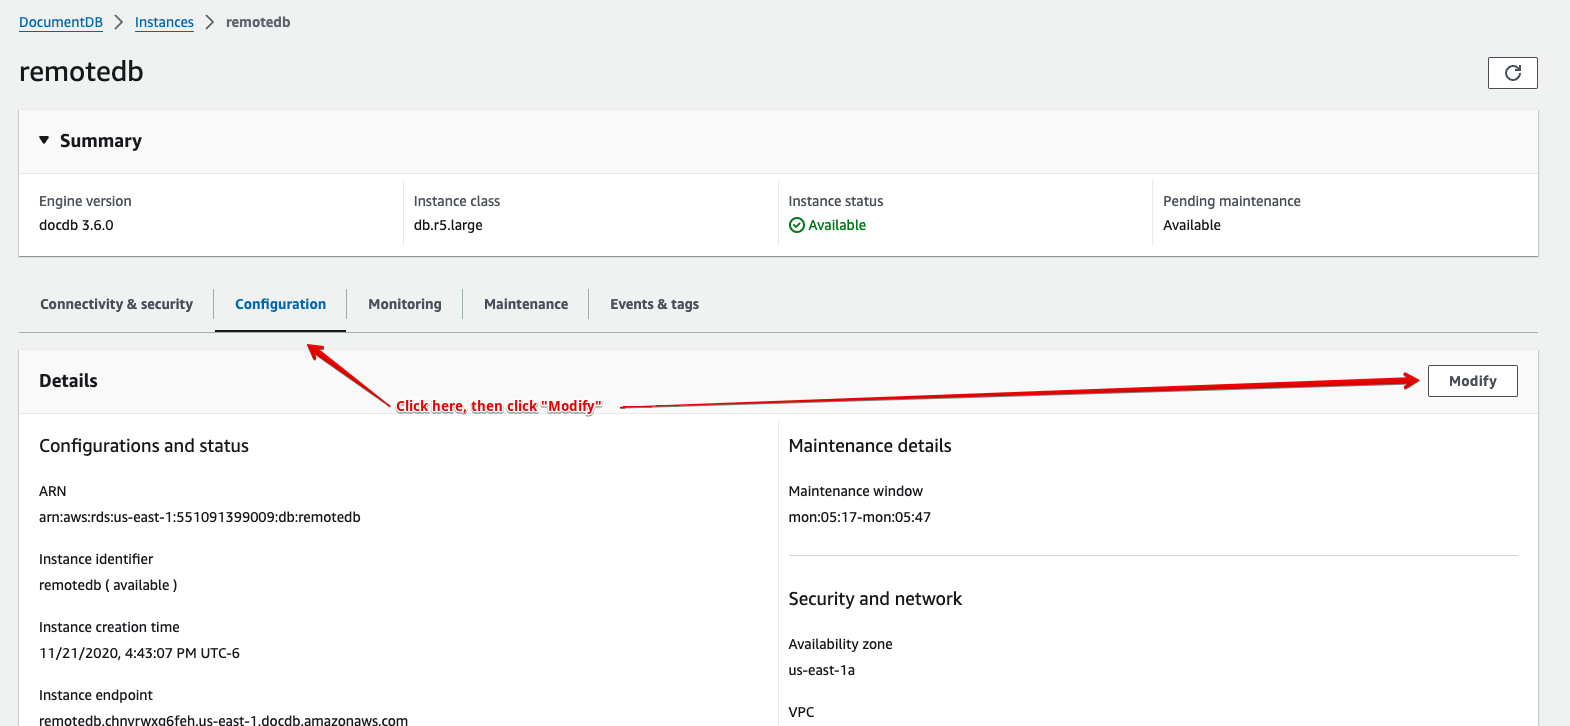Viewport: 1570px width, 726px height.
Task: Click the Maintenance details heading
Action: 870,446
